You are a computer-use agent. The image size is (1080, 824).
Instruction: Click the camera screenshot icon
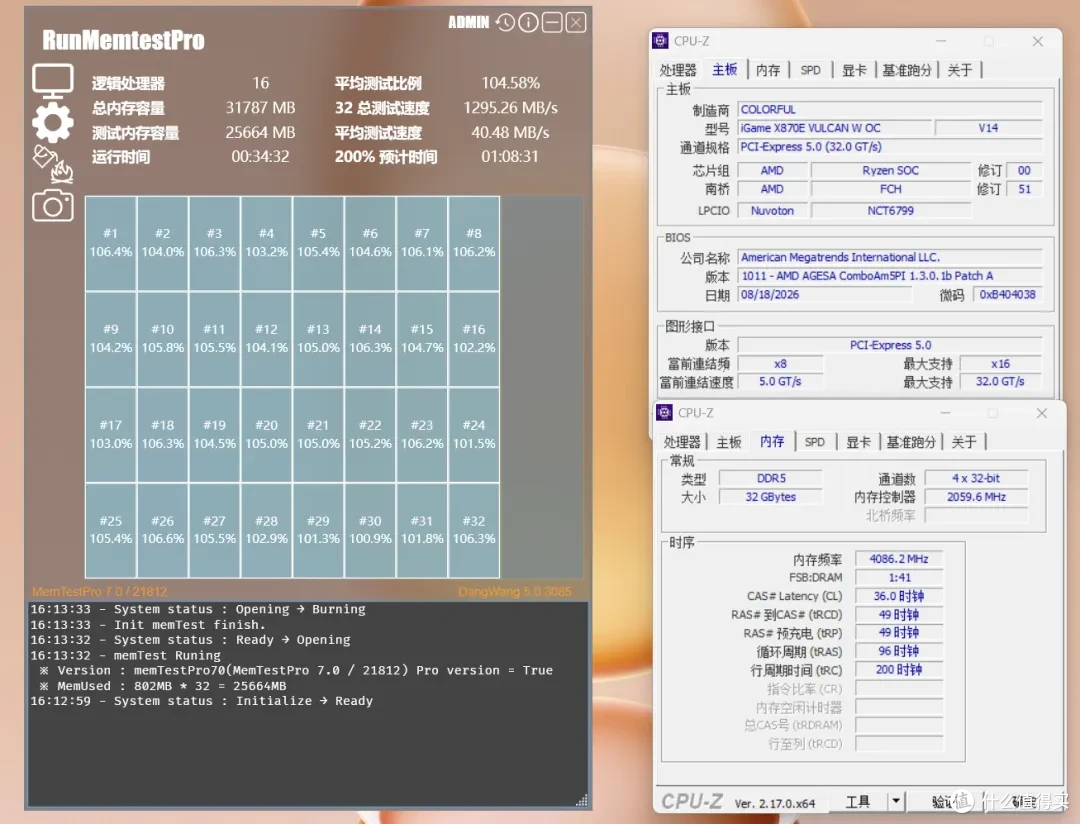(x=52, y=205)
